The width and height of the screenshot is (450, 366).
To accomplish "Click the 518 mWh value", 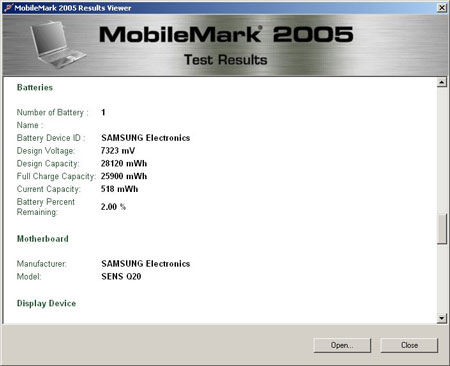I will [119, 189].
